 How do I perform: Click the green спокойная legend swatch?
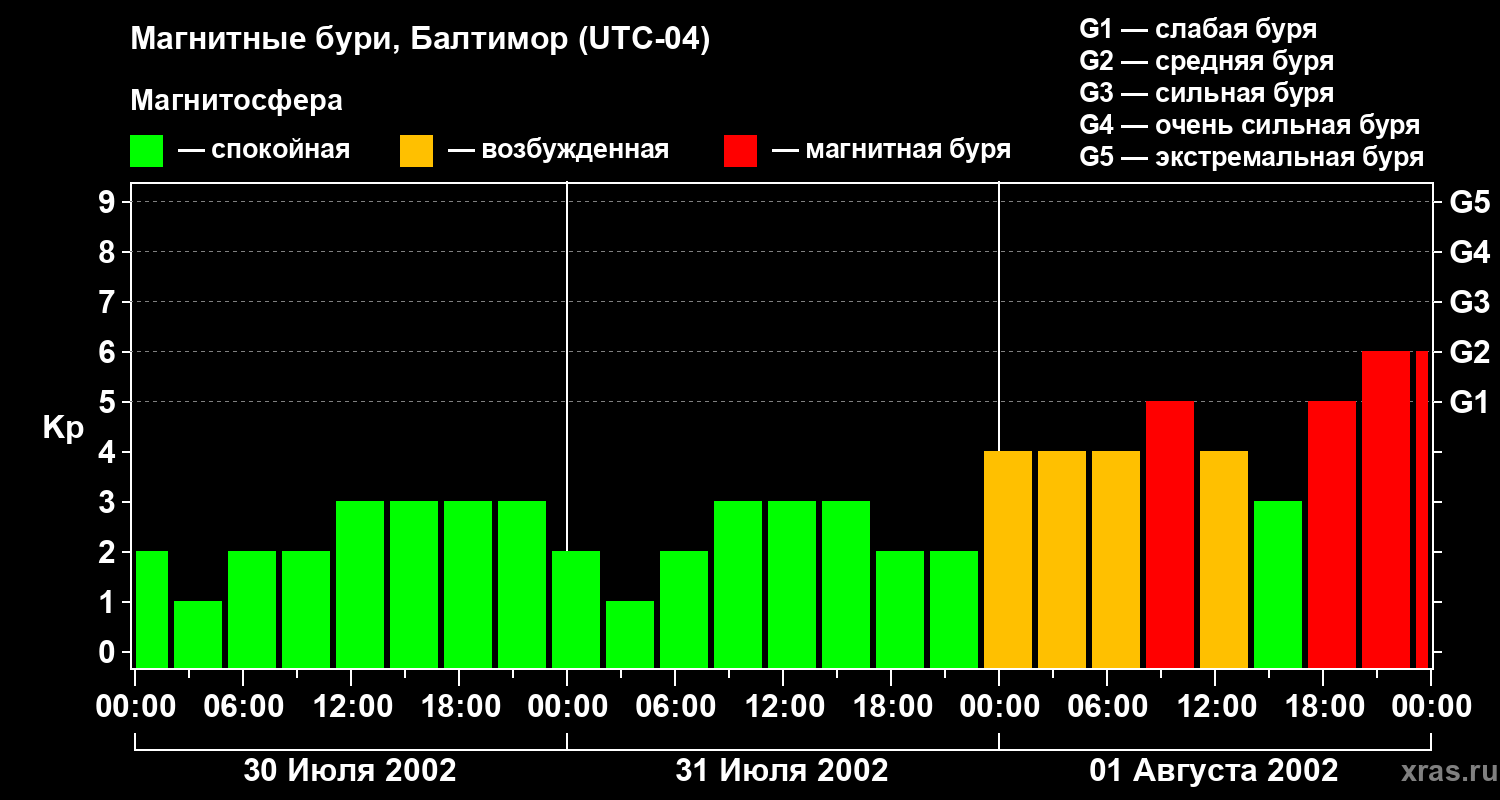click(146, 151)
